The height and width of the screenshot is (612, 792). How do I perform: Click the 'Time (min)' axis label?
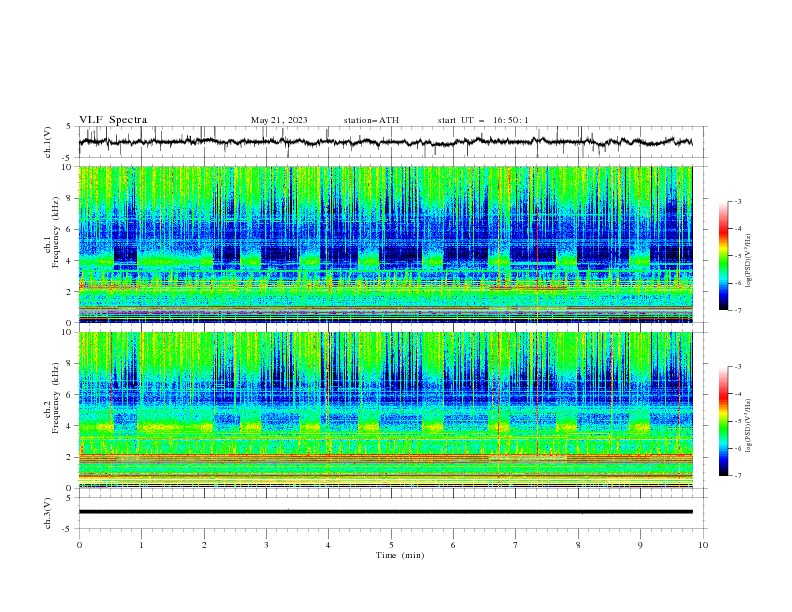click(x=400, y=555)
